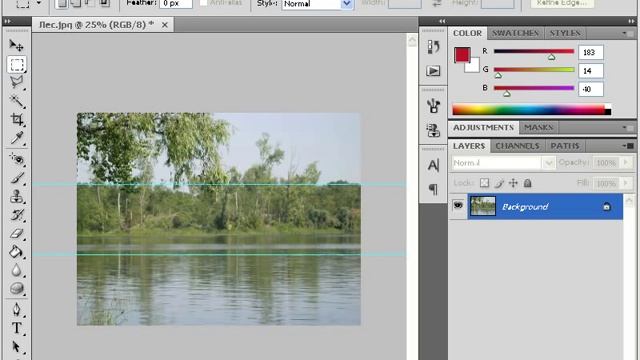Open the collapsed Brushes panel icon
Image resolution: width=640 pixels, height=360 pixels.
433,106
